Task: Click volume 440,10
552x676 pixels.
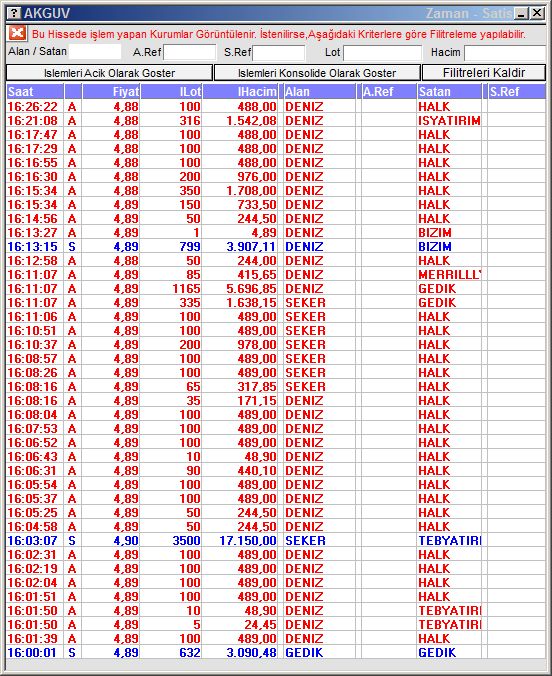Action: (x=257, y=471)
